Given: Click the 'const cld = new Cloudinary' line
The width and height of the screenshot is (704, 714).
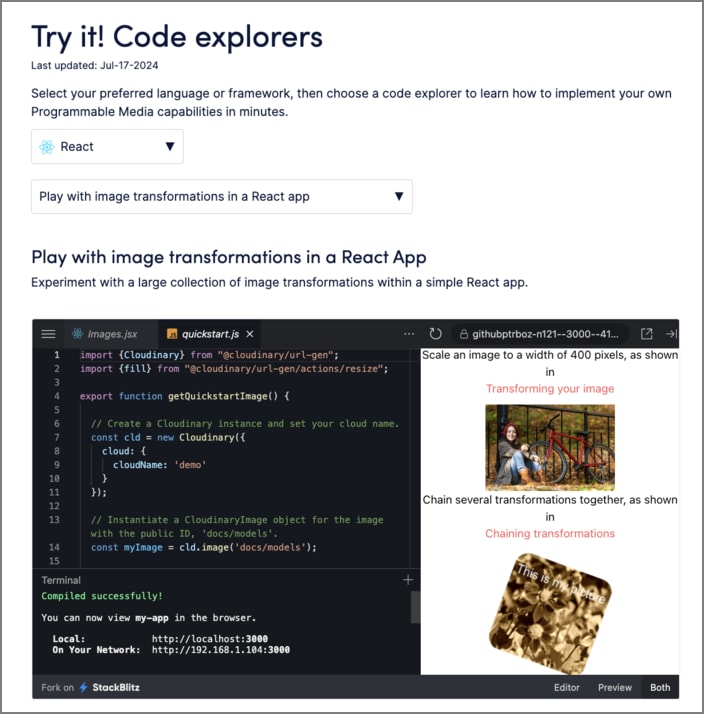Looking at the screenshot, I should coord(168,438).
